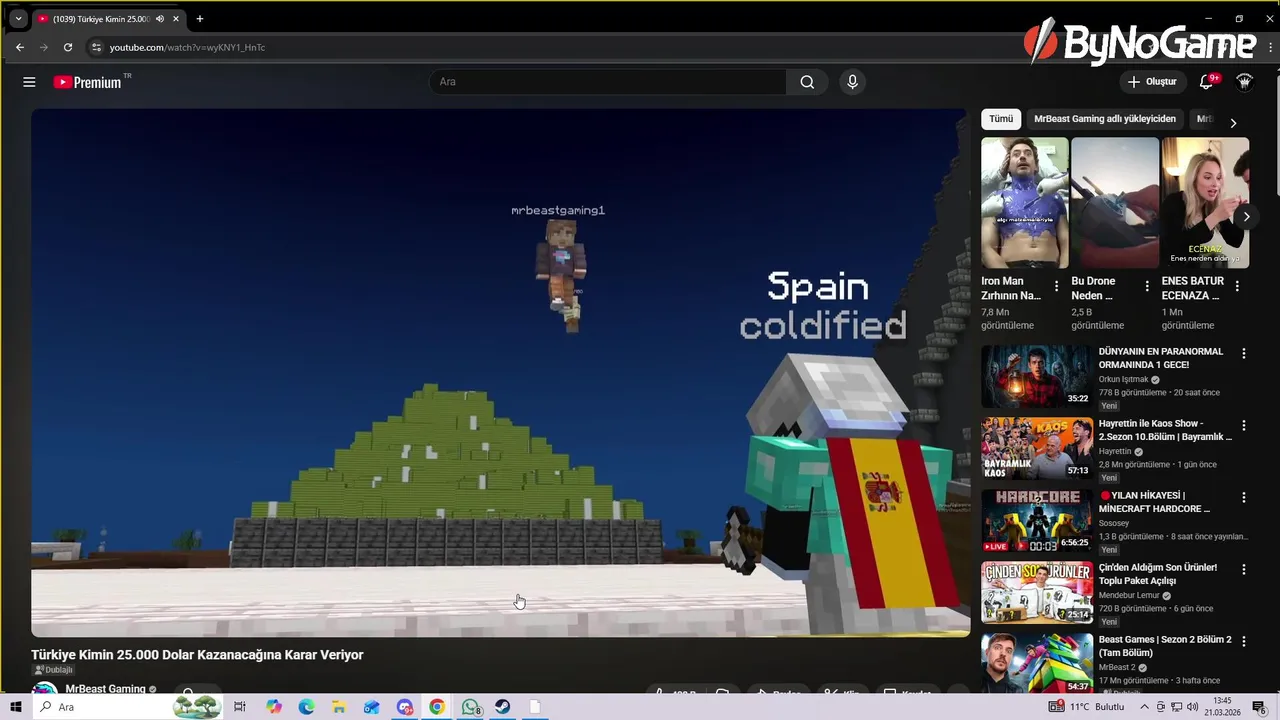Show more filter chips with right chevron
The image size is (1280, 720).
pos(1233,122)
